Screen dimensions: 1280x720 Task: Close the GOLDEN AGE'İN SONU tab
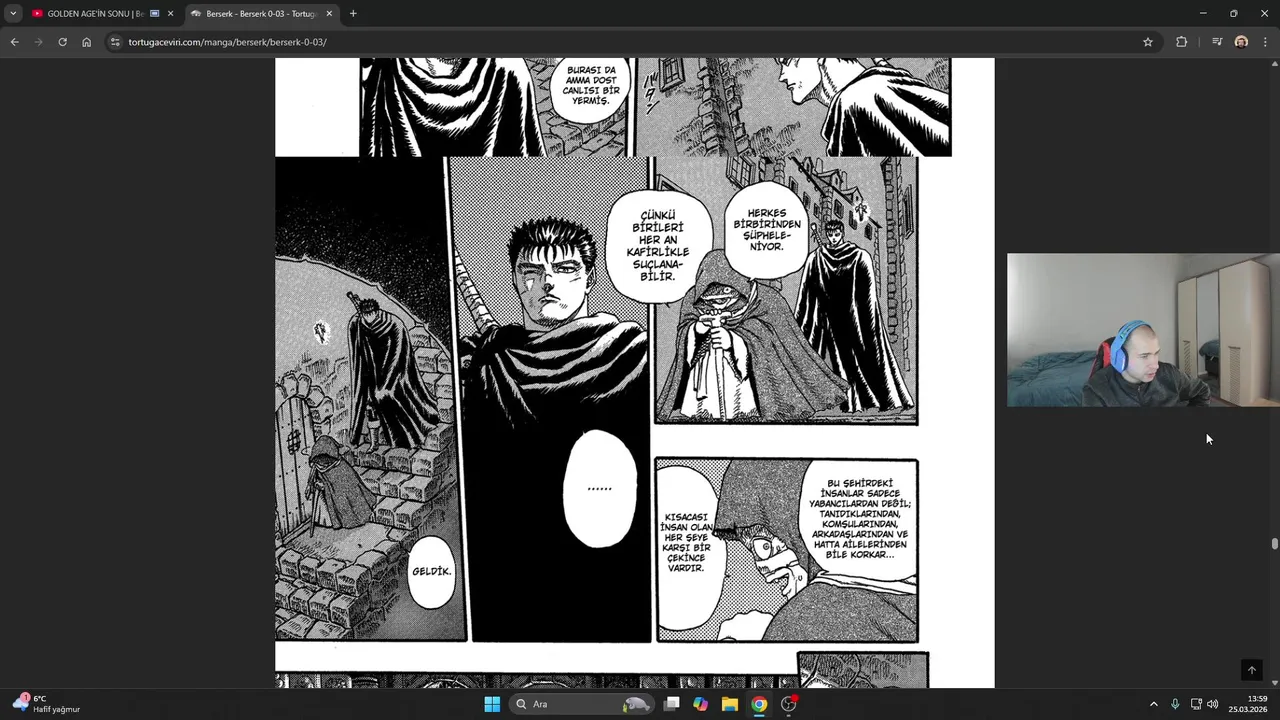[170, 14]
